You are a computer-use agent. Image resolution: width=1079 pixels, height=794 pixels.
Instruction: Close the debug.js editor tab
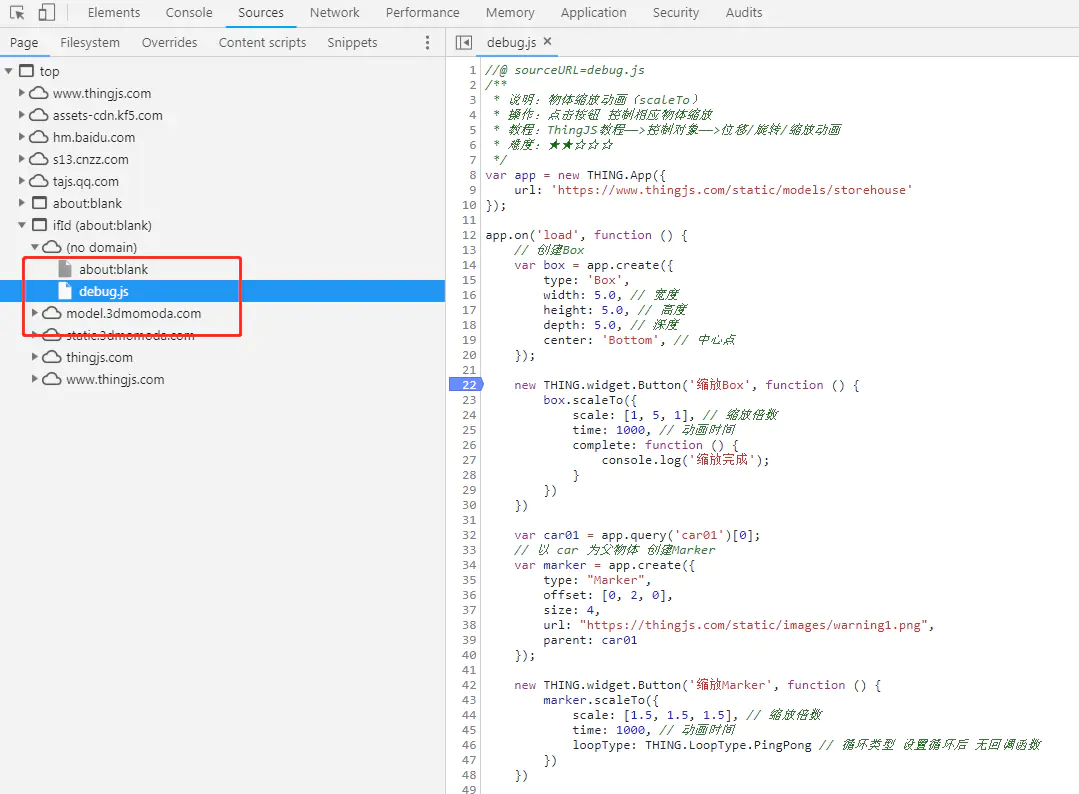548,41
